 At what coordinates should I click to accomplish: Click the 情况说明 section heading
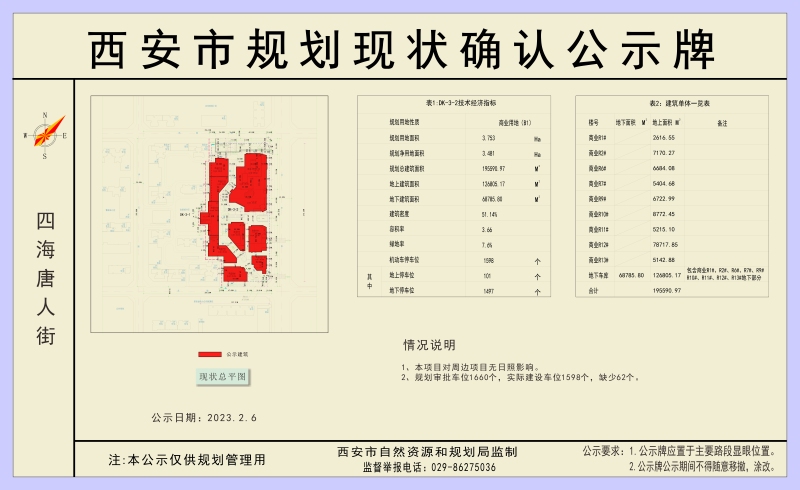click(x=428, y=344)
